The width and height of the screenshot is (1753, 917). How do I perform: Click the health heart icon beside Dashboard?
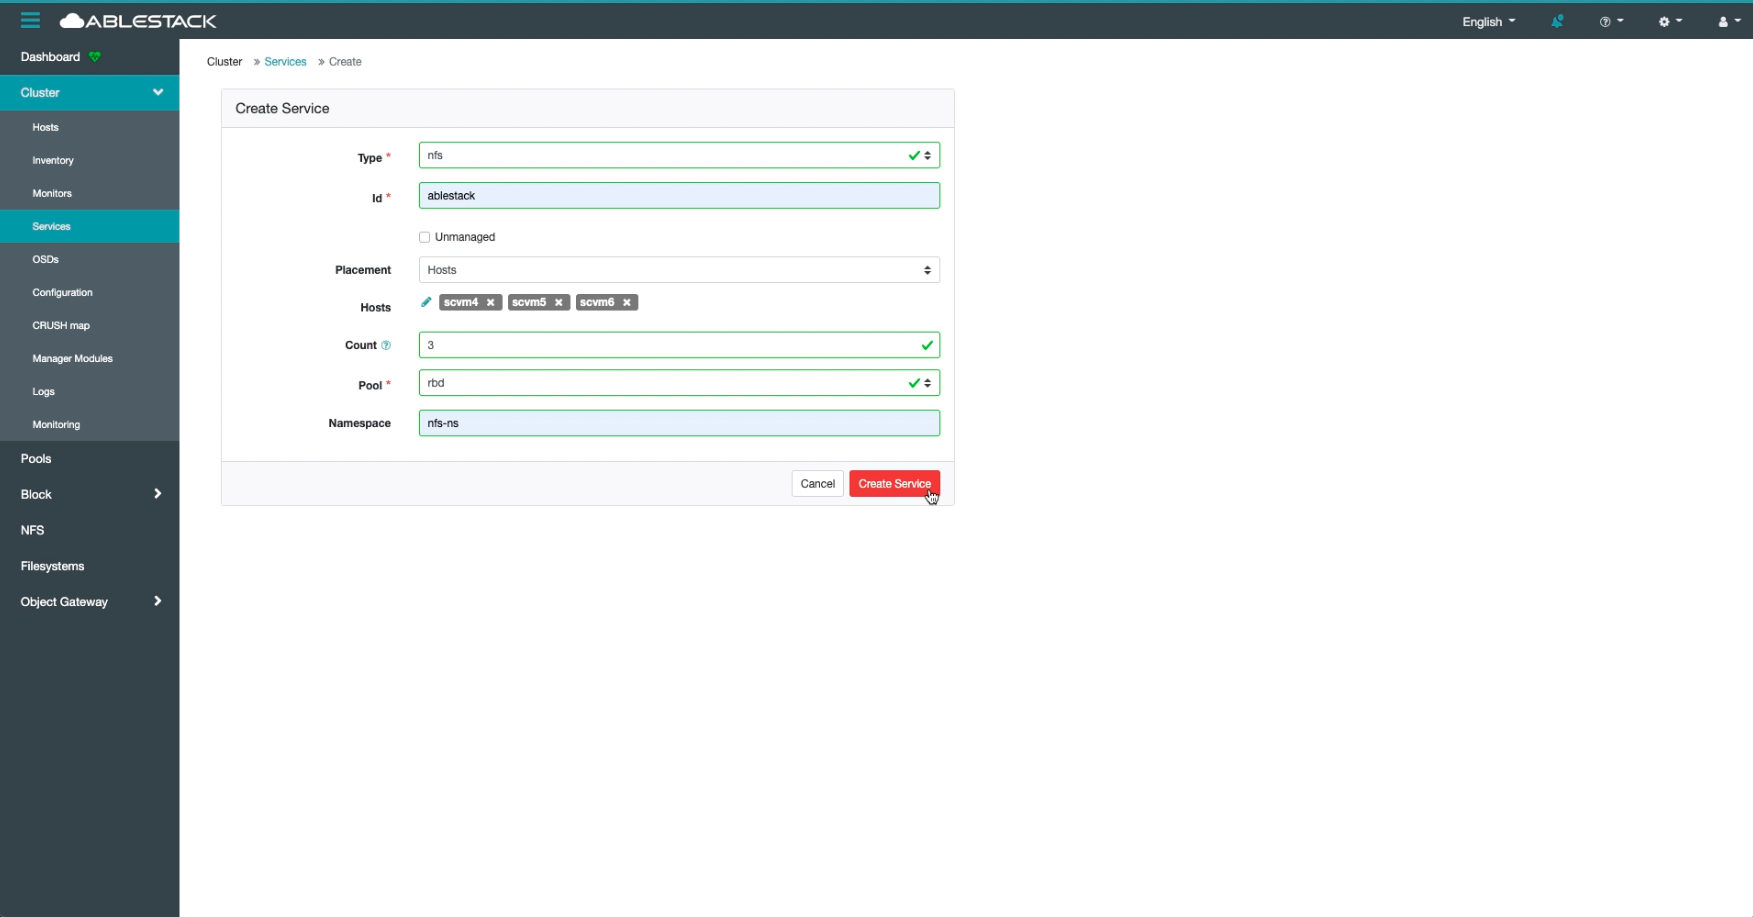(x=95, y=57)
